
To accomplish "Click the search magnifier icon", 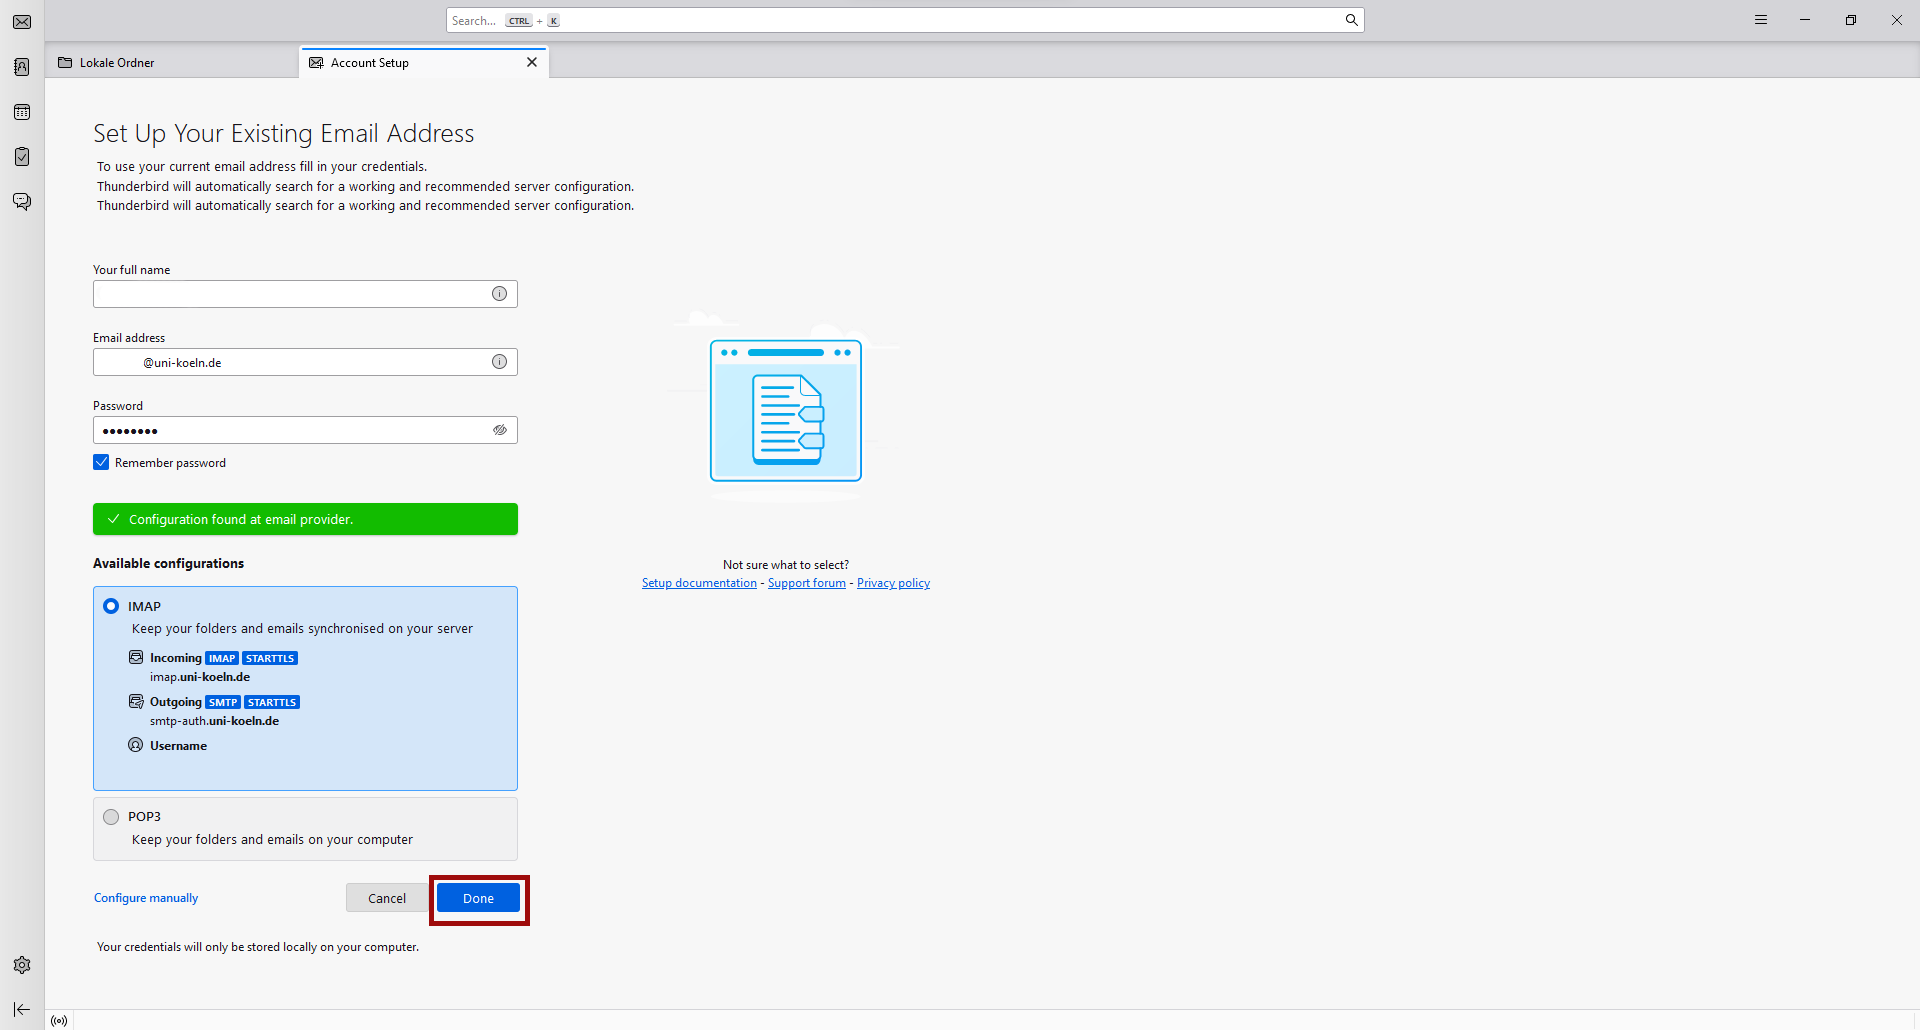I will 1351,20.
